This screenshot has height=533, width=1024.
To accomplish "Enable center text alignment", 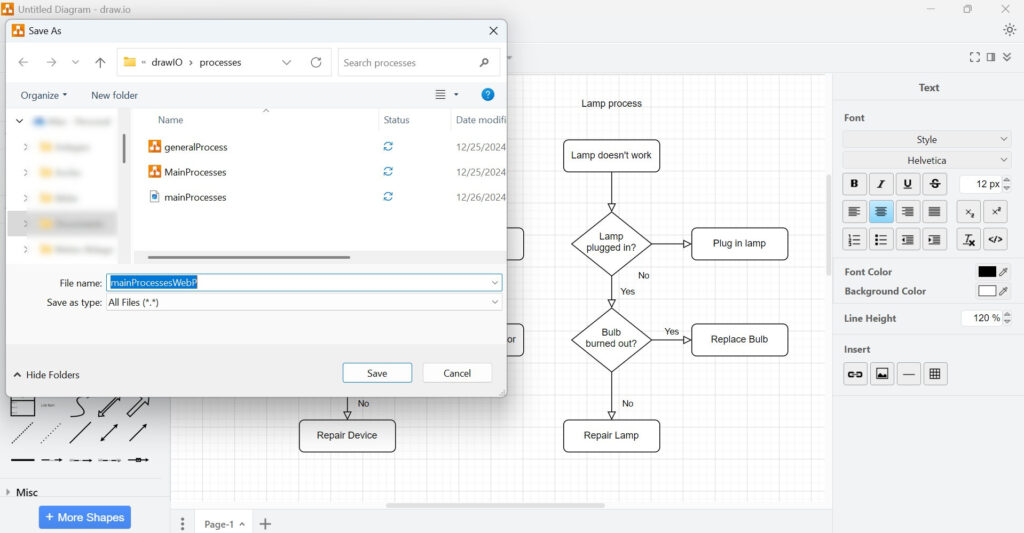I will pyautogui.click(x=881, y=212).
